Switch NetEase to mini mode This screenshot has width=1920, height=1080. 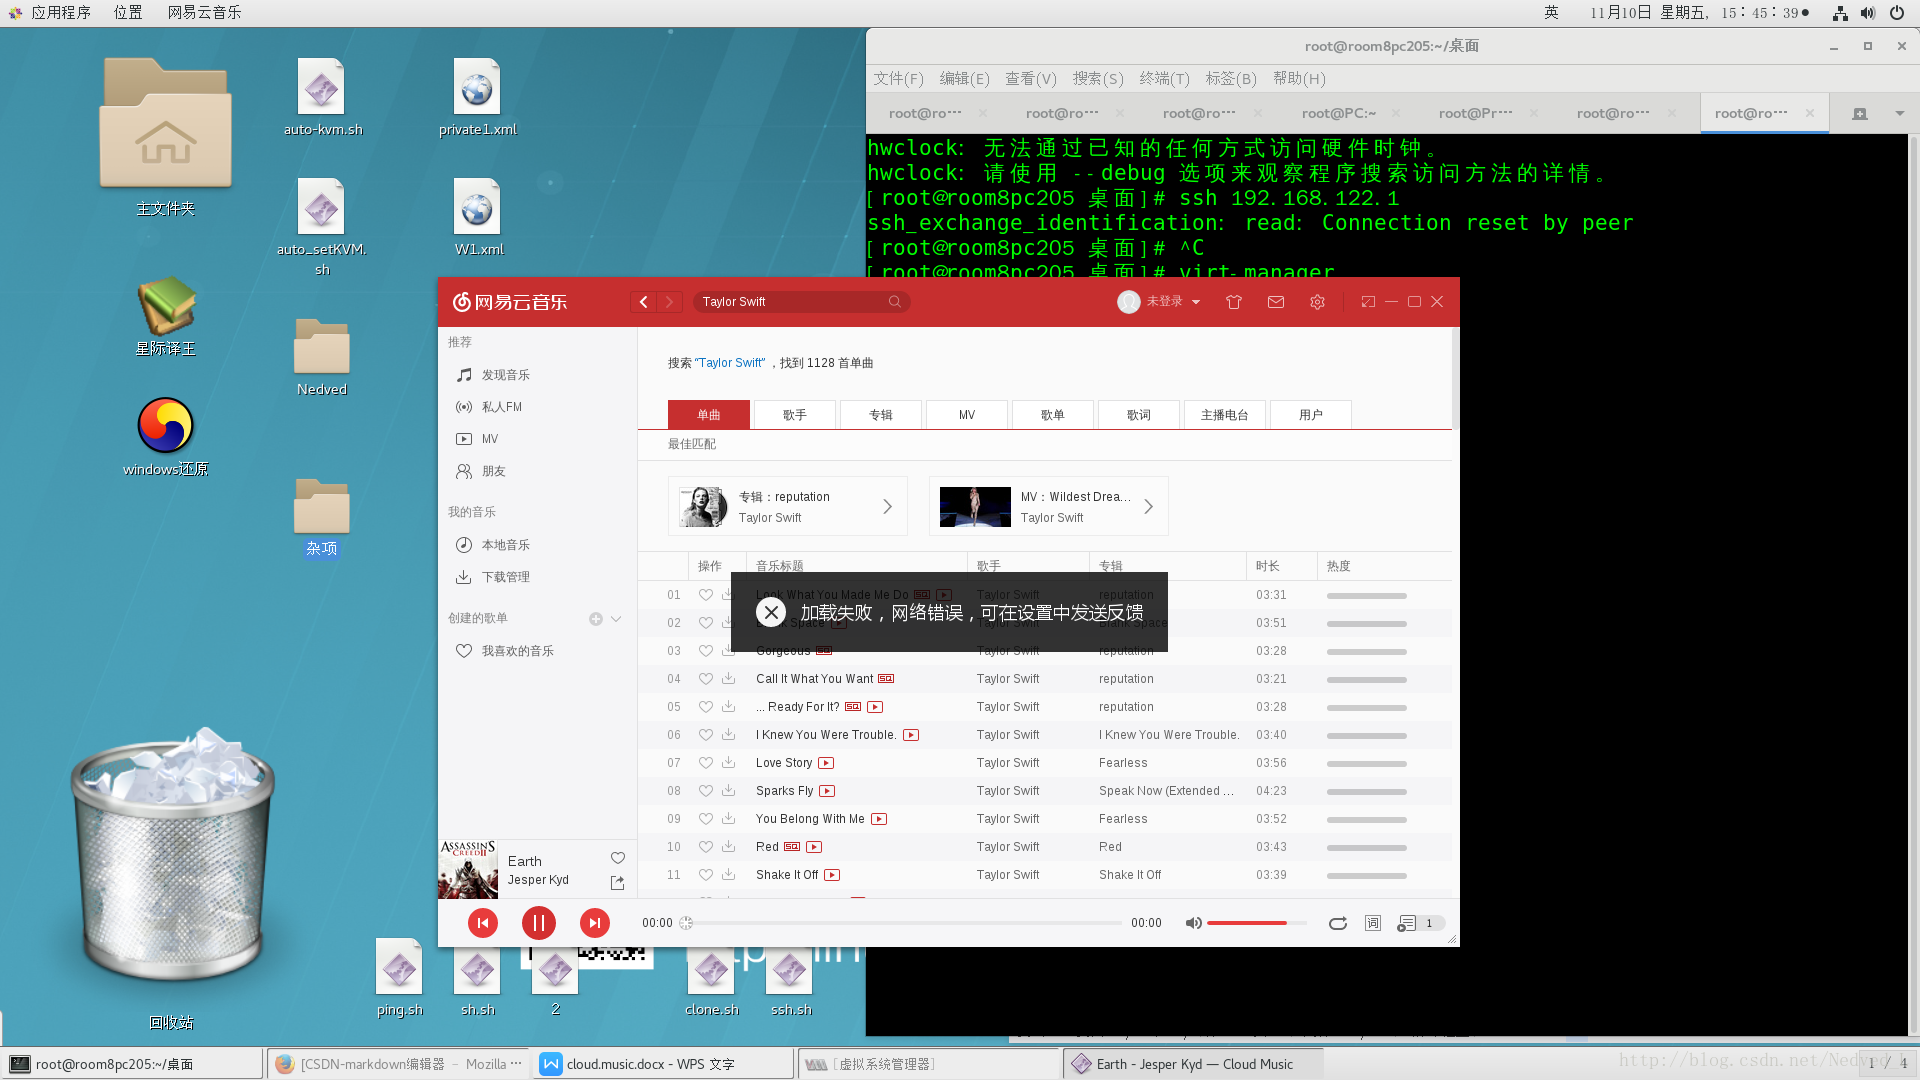[x=1368, y=302]
